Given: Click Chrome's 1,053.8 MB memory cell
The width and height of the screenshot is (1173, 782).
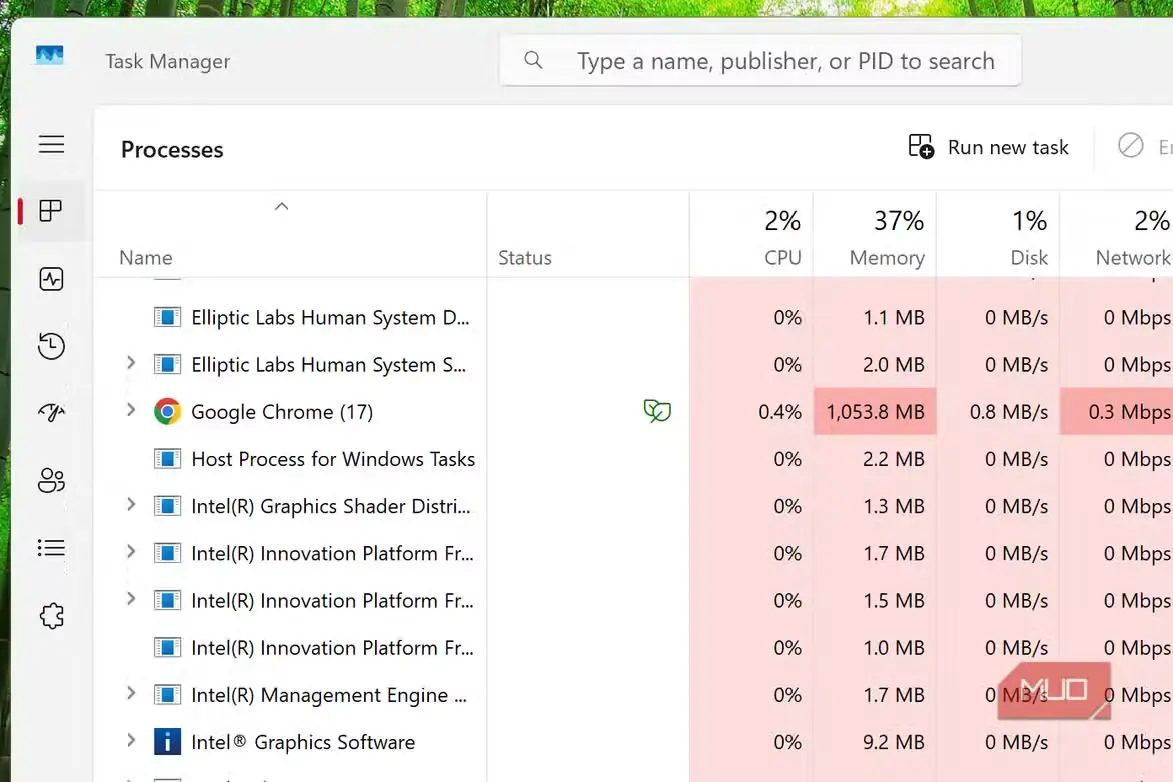Looking at the screenshot, I should [x=875, y=412].
